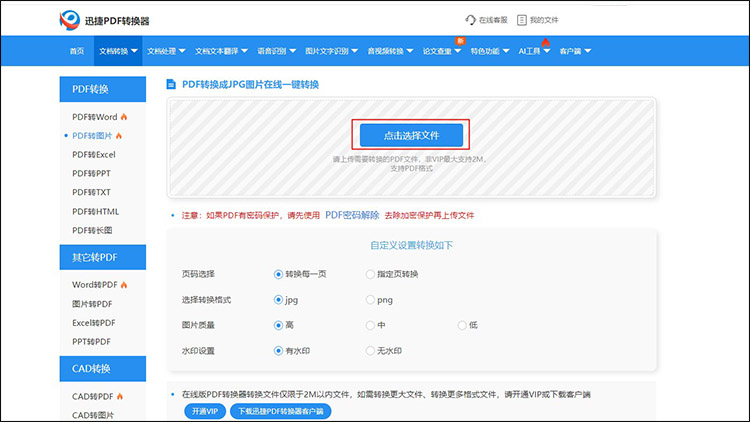The height and width of the screenshot is (422, 750).
Task: Open PDF转Word in the sidebar
Action: (95, 117)
